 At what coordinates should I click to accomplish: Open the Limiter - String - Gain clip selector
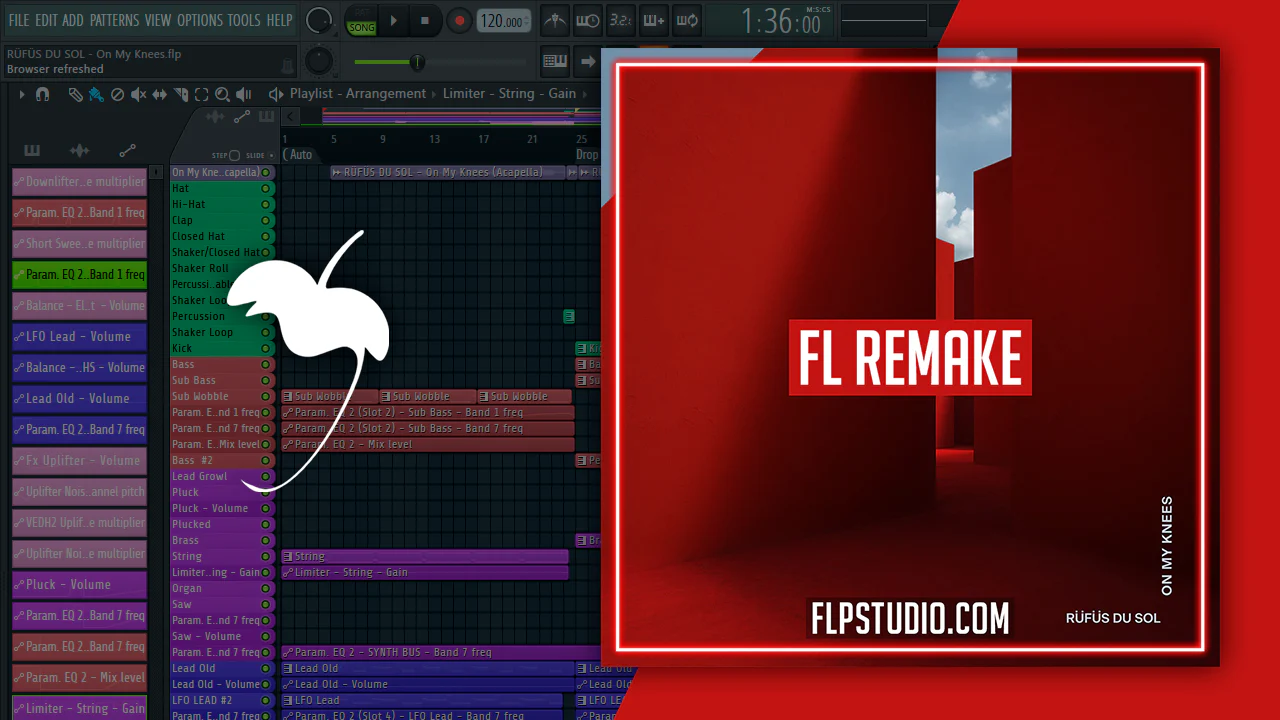pos(509,94)
